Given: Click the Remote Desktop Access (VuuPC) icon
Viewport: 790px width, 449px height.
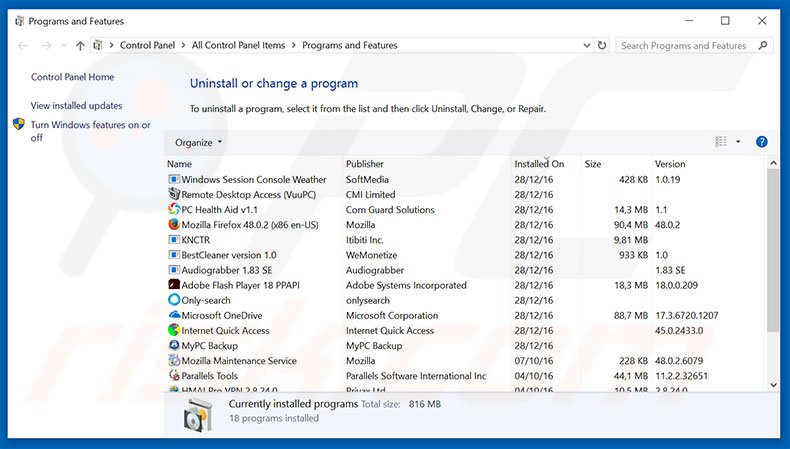Looking at the screenshot, I should click(174, 194).
